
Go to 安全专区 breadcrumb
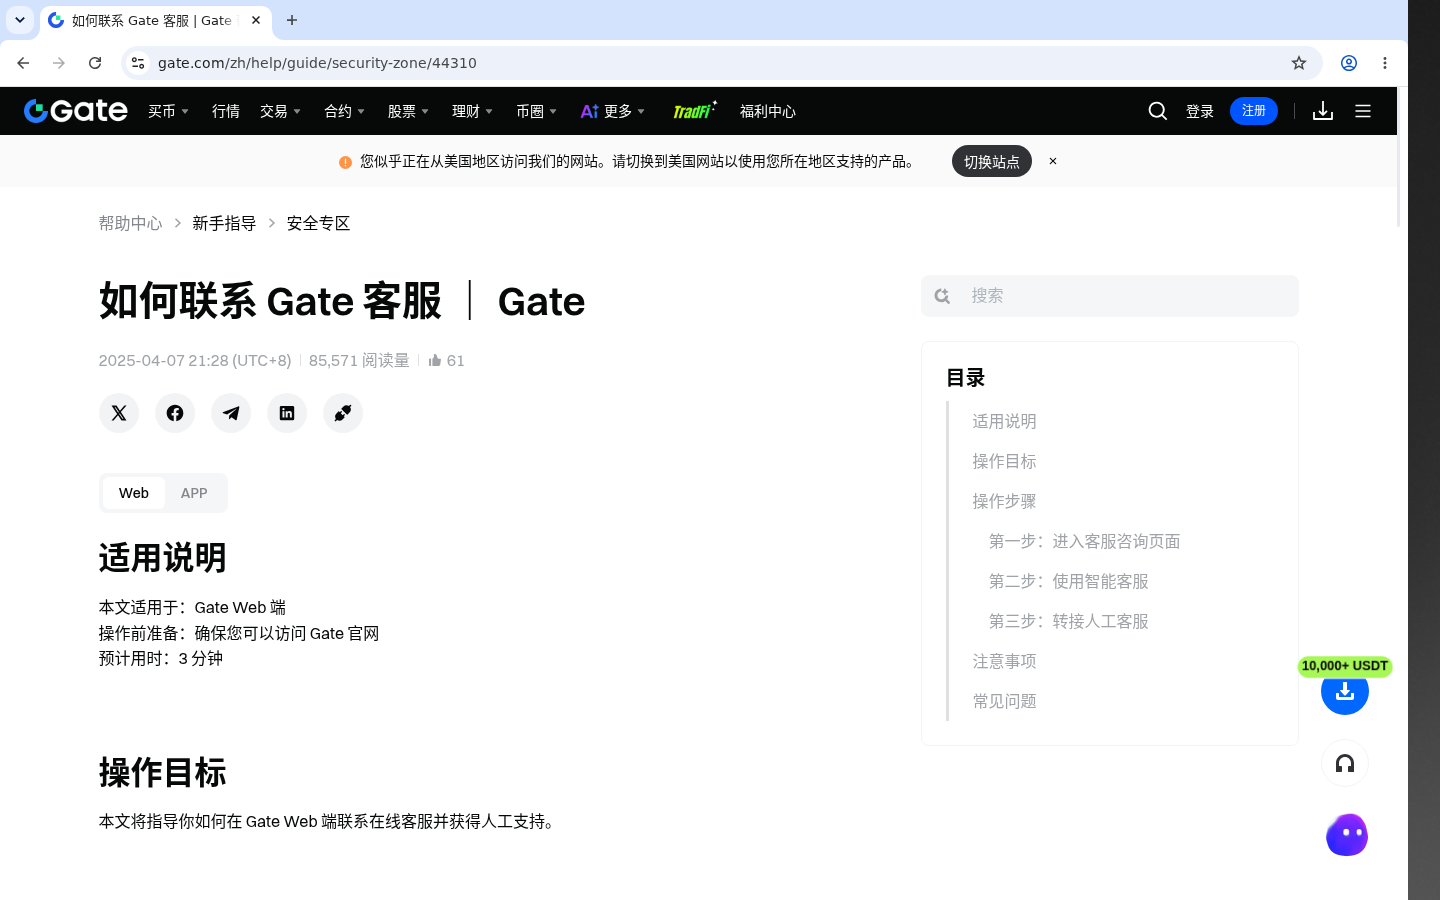[318, 223]
